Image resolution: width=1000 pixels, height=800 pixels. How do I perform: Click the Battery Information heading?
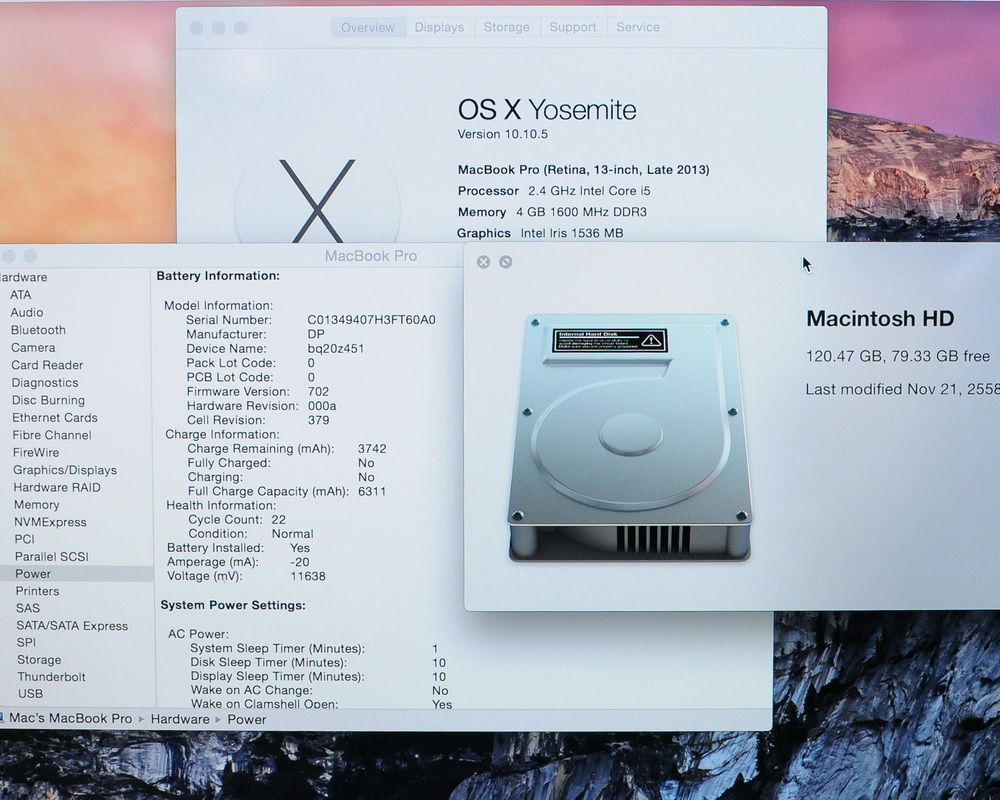[218, 276]
